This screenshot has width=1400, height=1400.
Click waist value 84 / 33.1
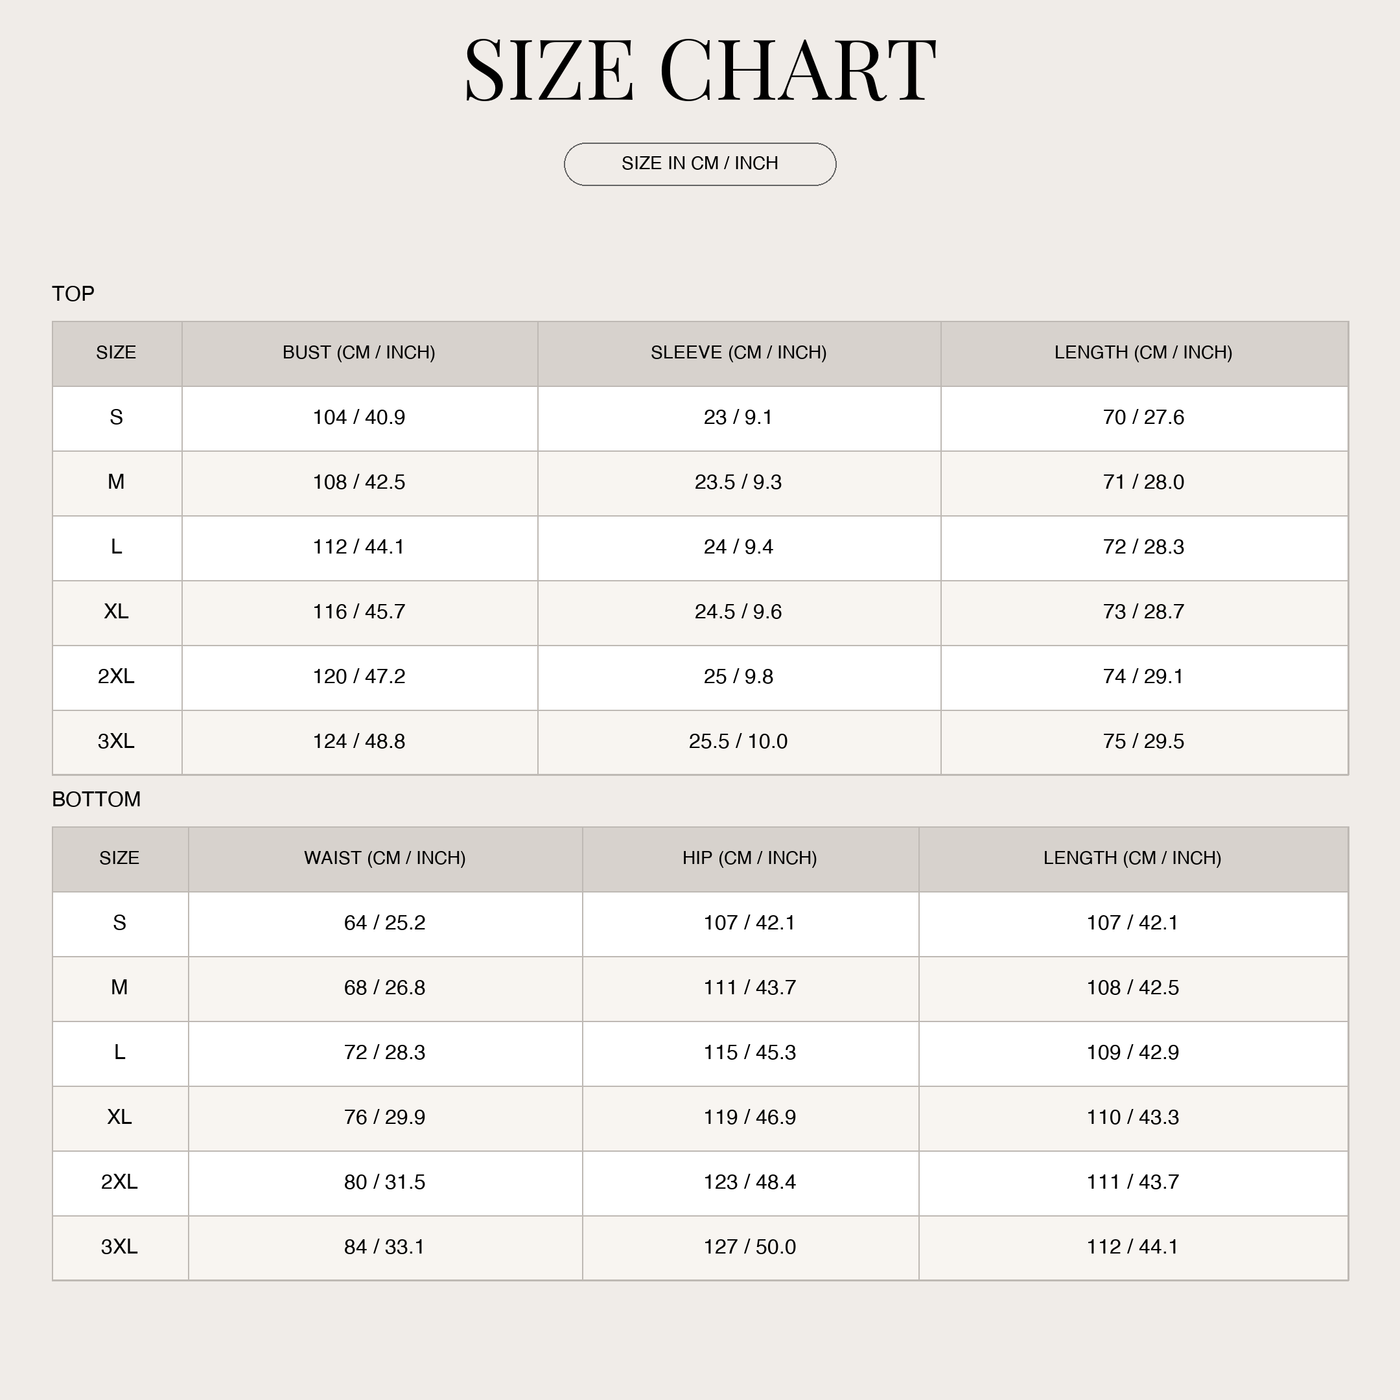(385, 1247)
